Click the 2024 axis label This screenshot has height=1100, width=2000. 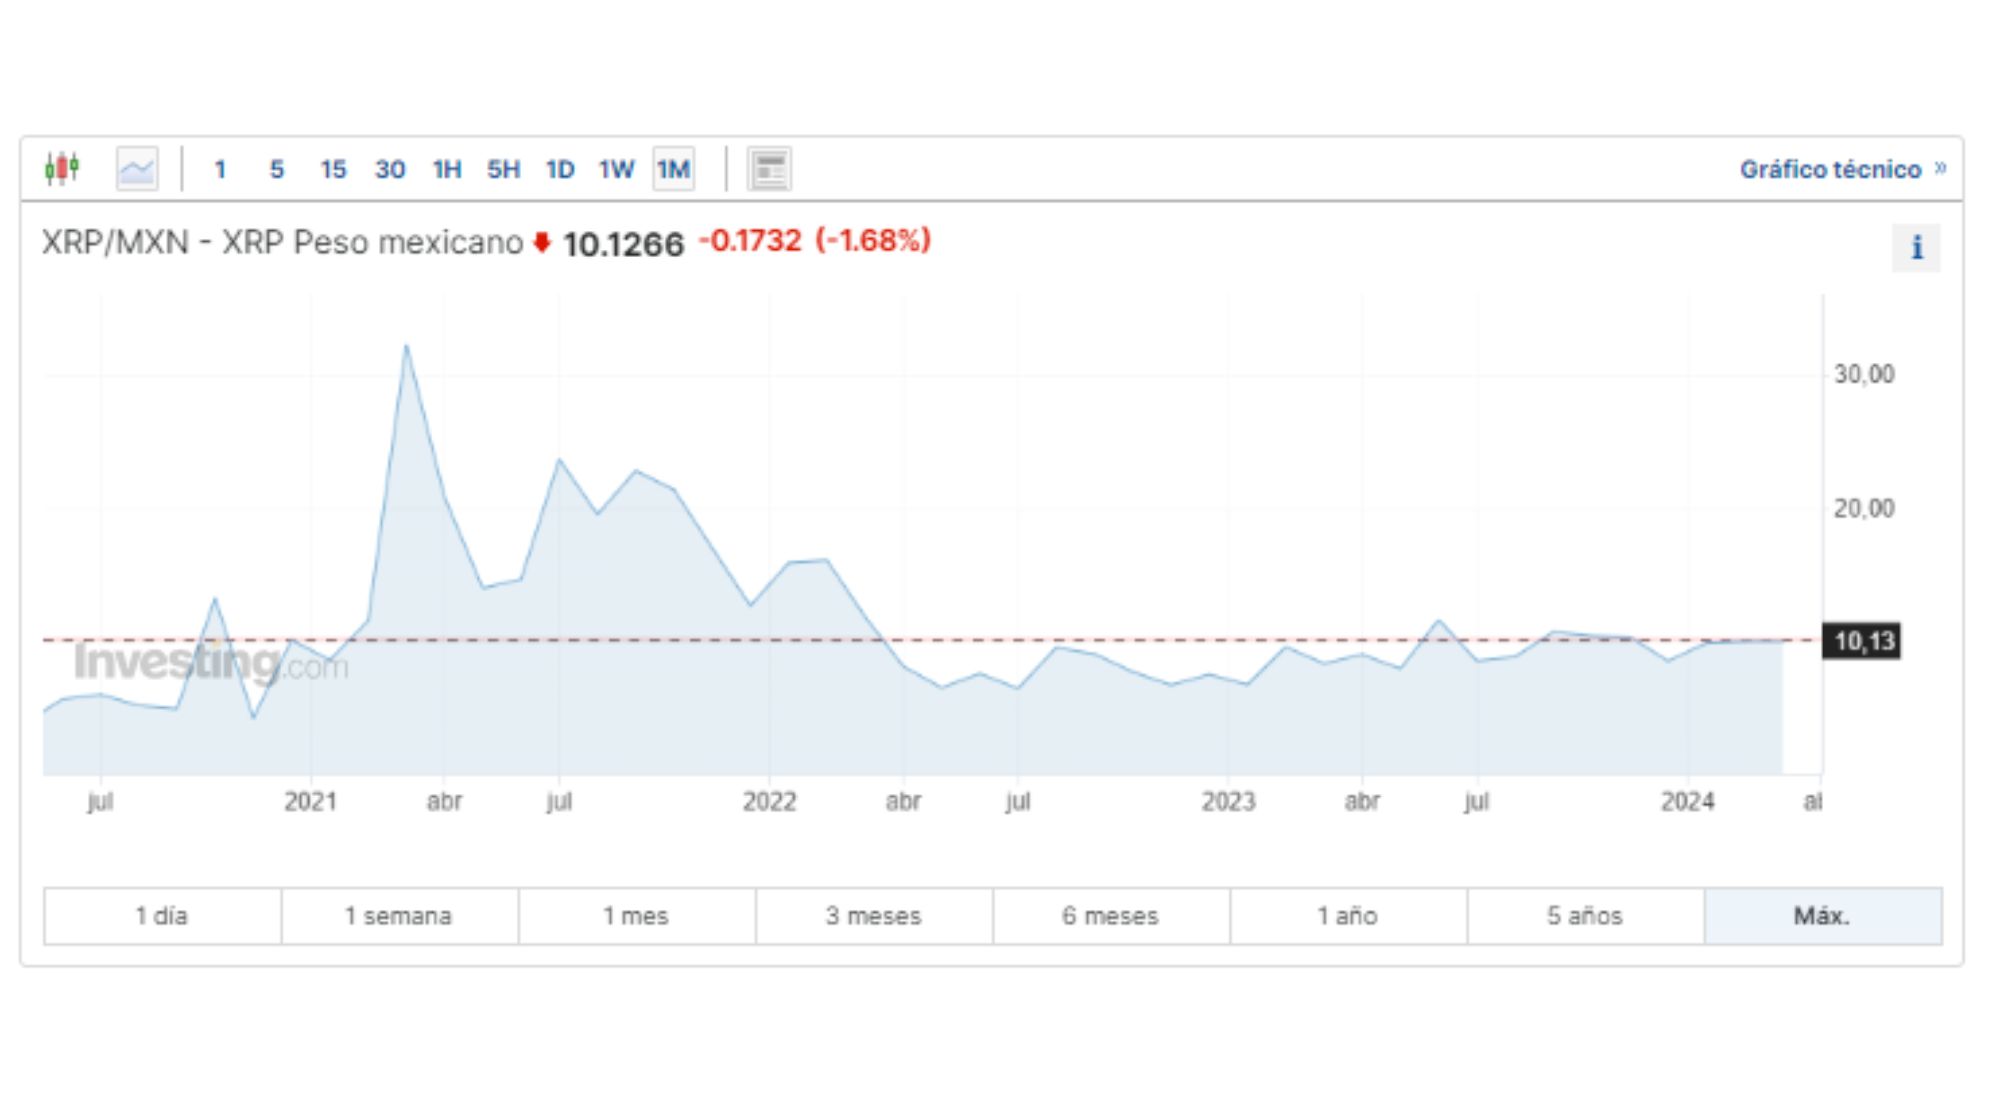(x=1687, y=801)
